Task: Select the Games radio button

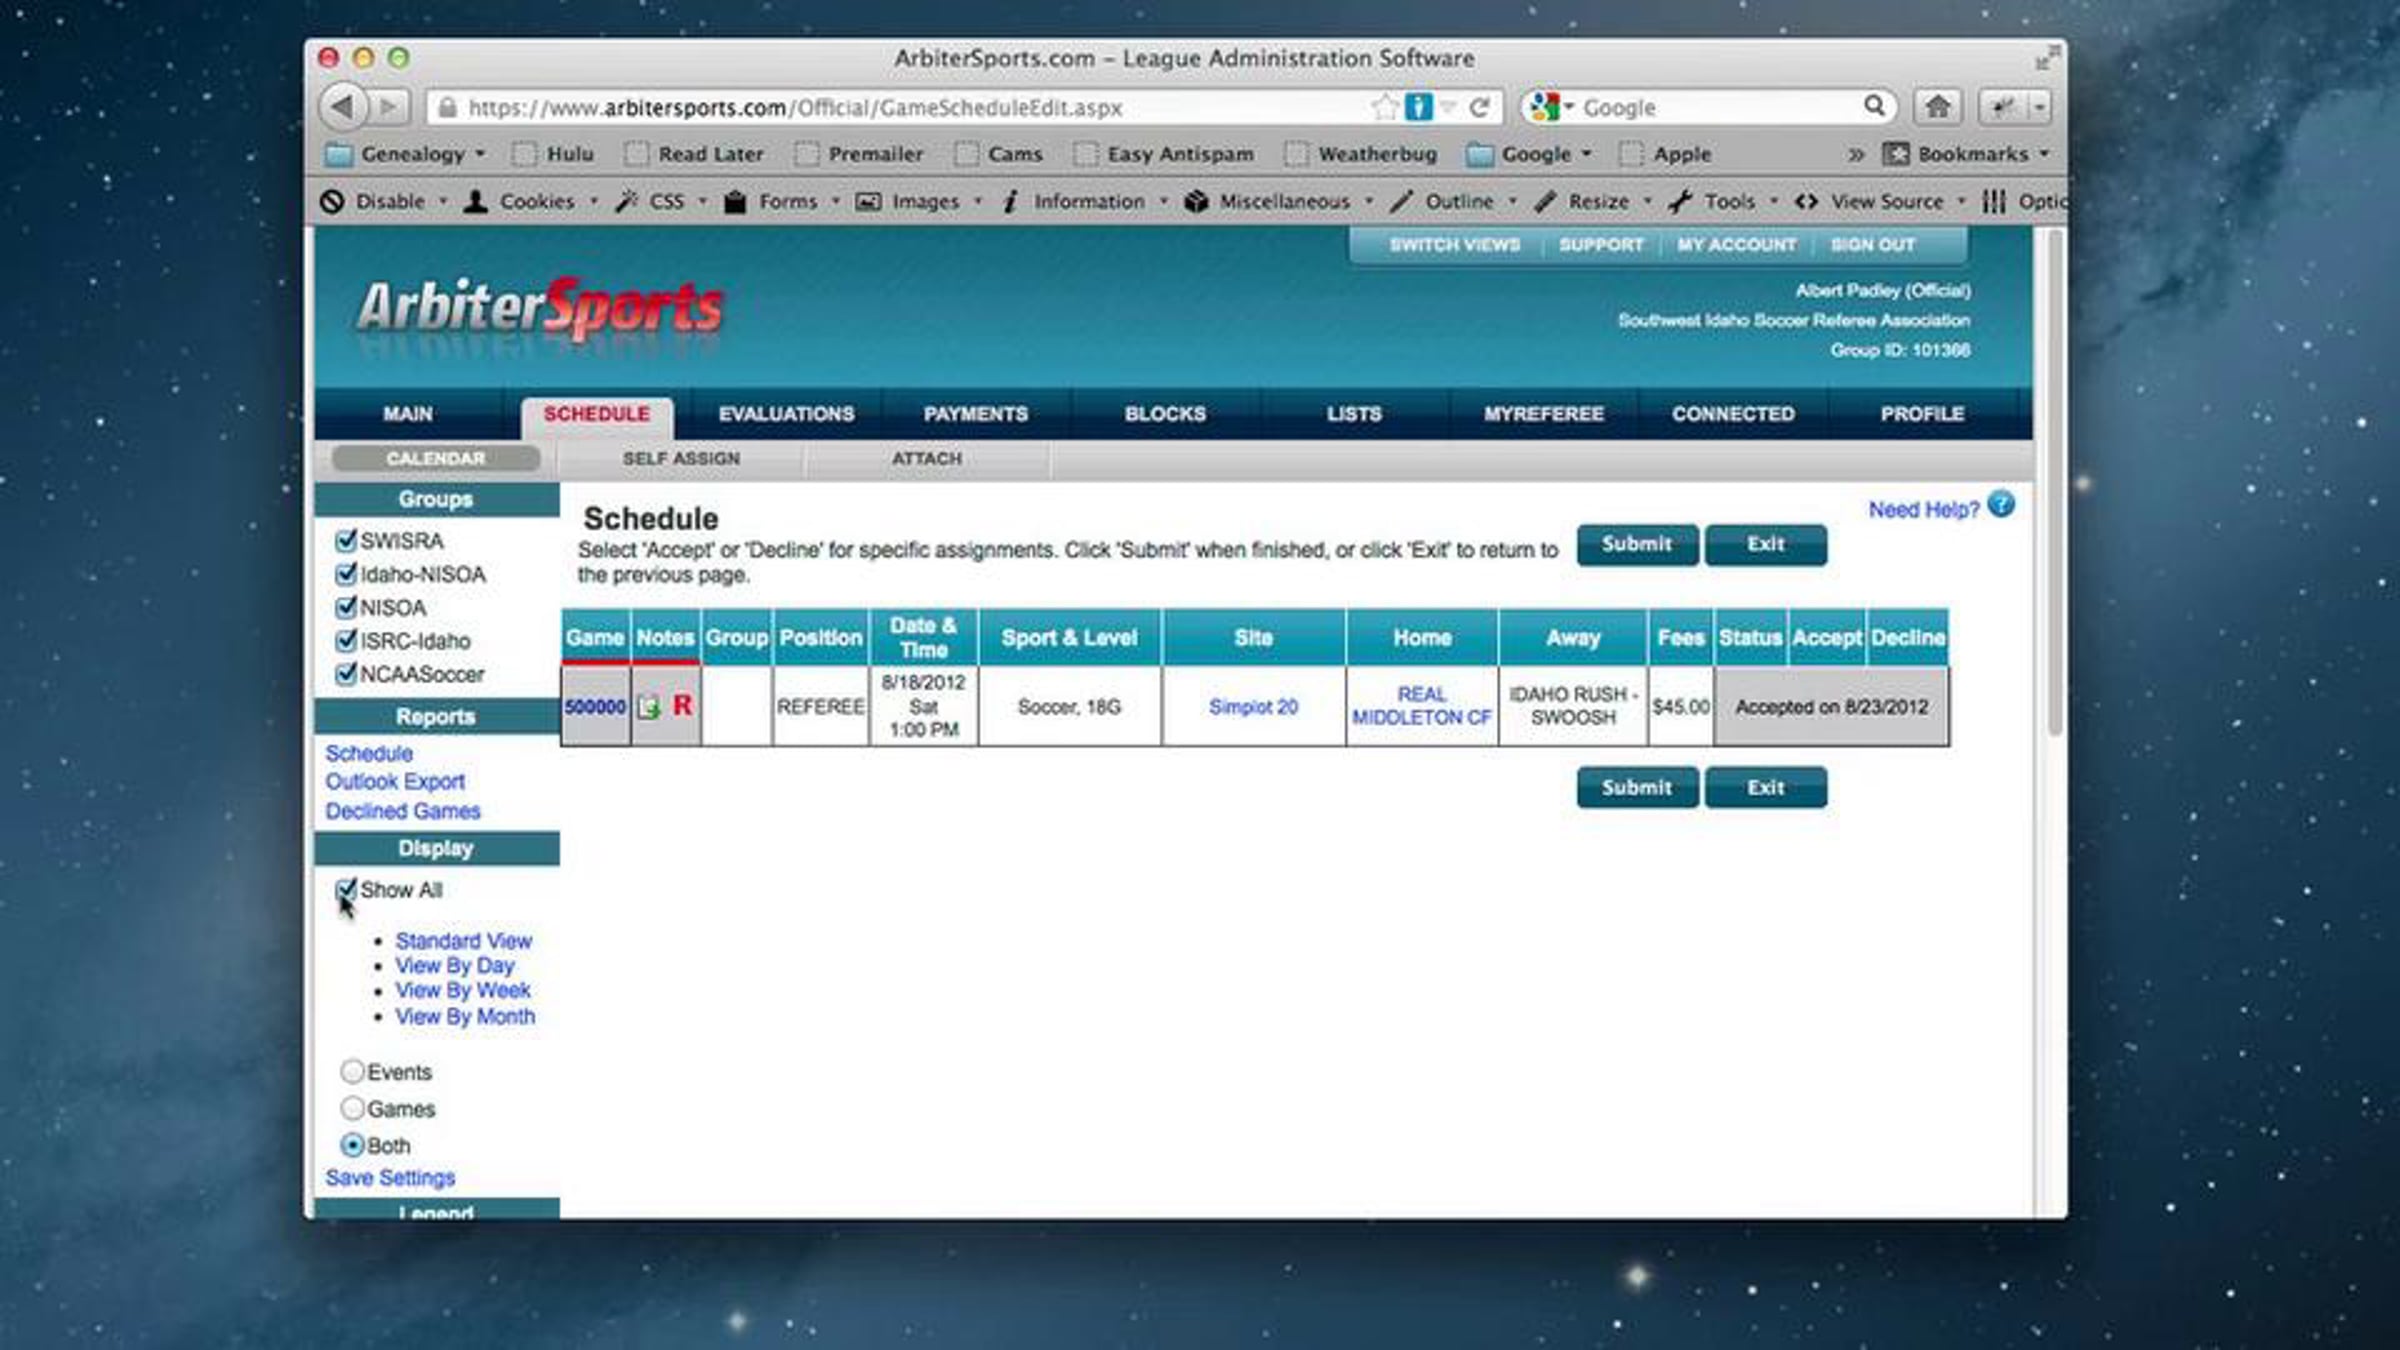Action: coord(352,1108)
